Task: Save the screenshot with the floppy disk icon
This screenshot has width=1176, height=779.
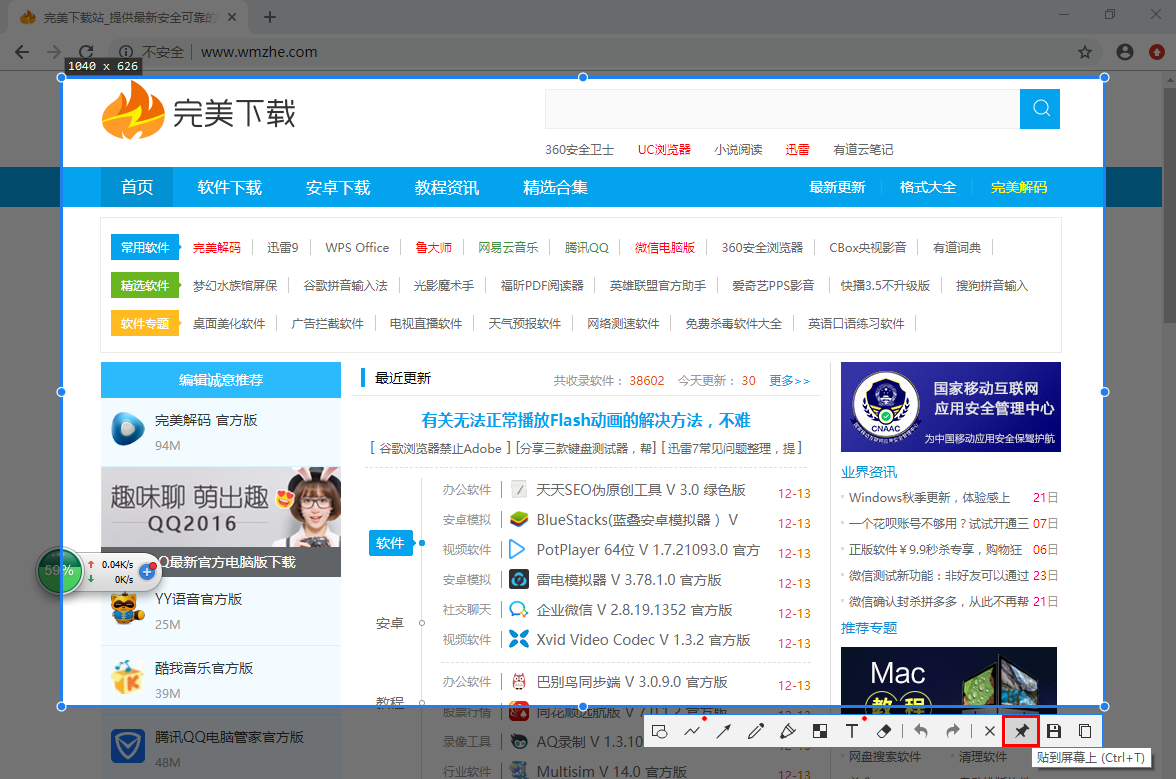Action: coord(1054,731)
